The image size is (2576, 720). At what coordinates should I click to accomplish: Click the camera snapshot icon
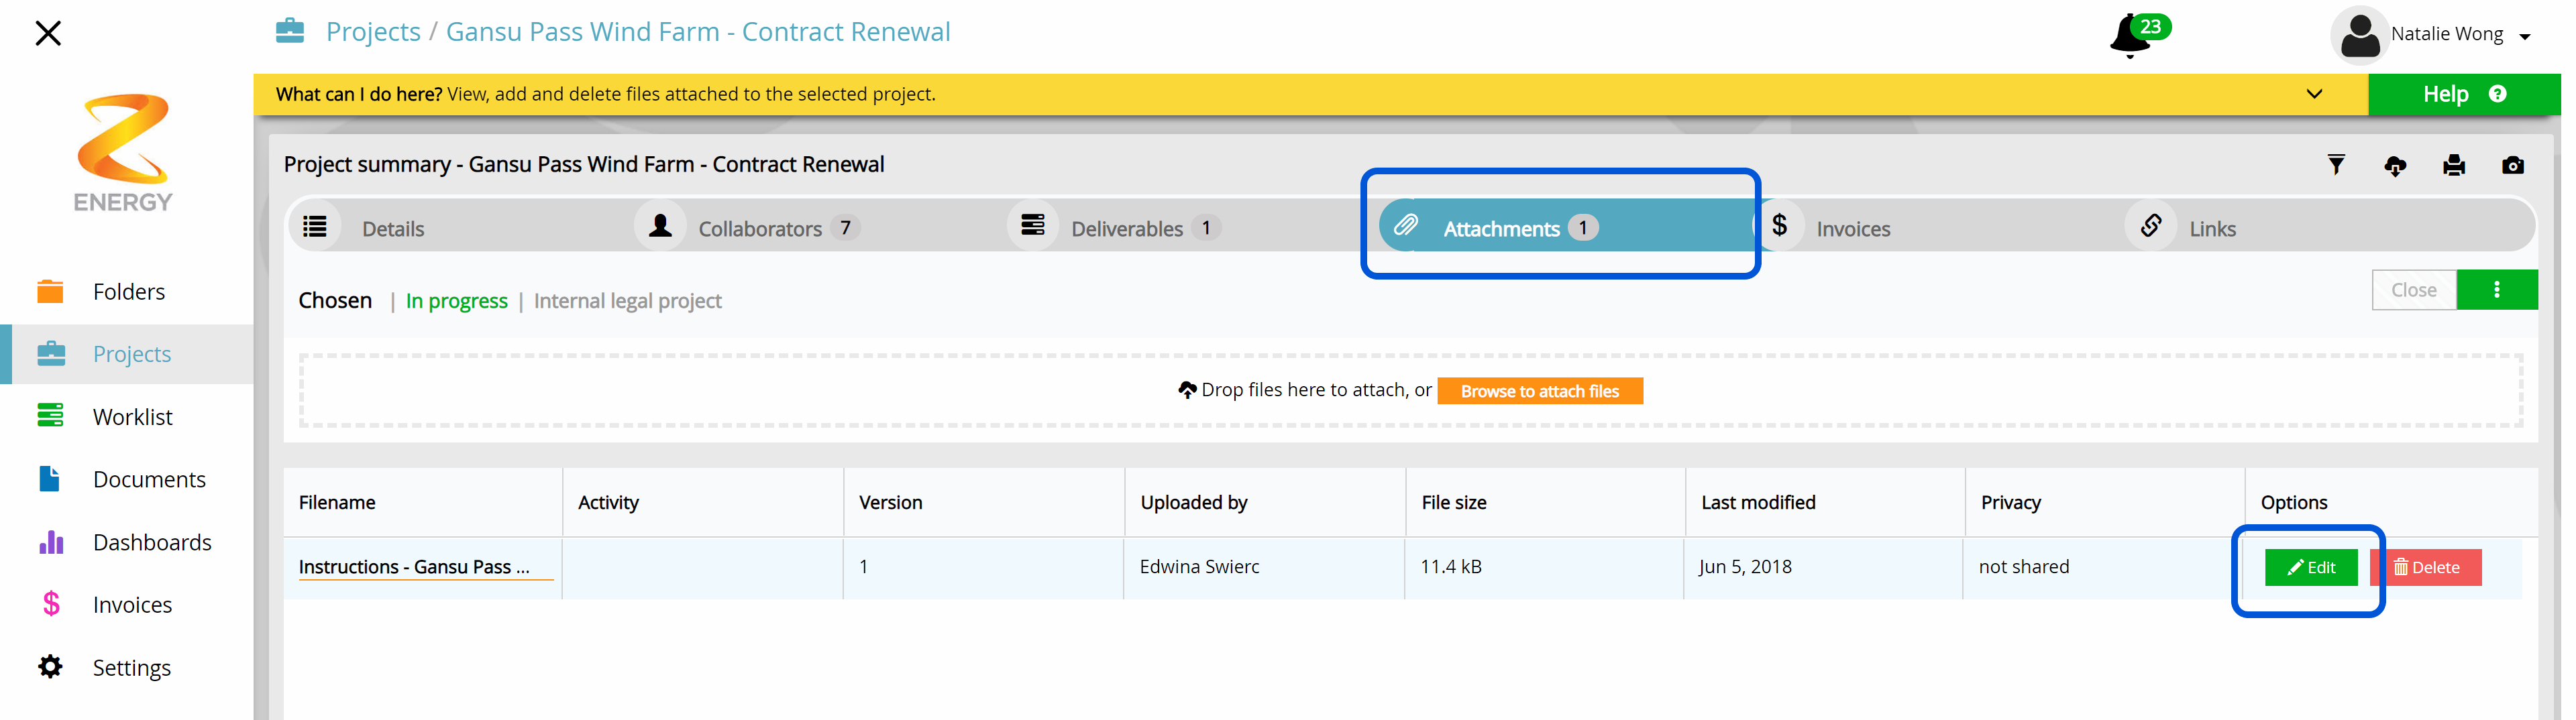[2513, 166]
